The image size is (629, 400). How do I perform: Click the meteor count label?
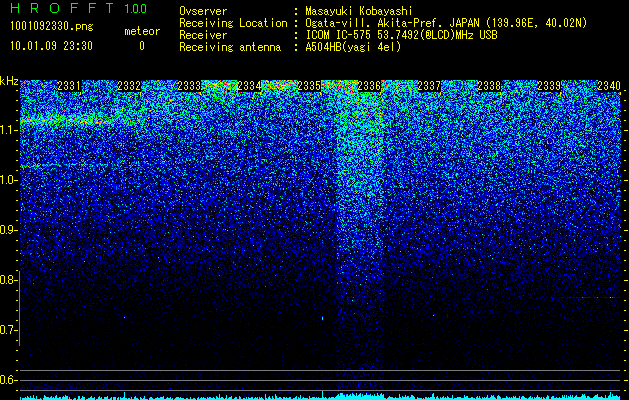(x=142, y=31)
